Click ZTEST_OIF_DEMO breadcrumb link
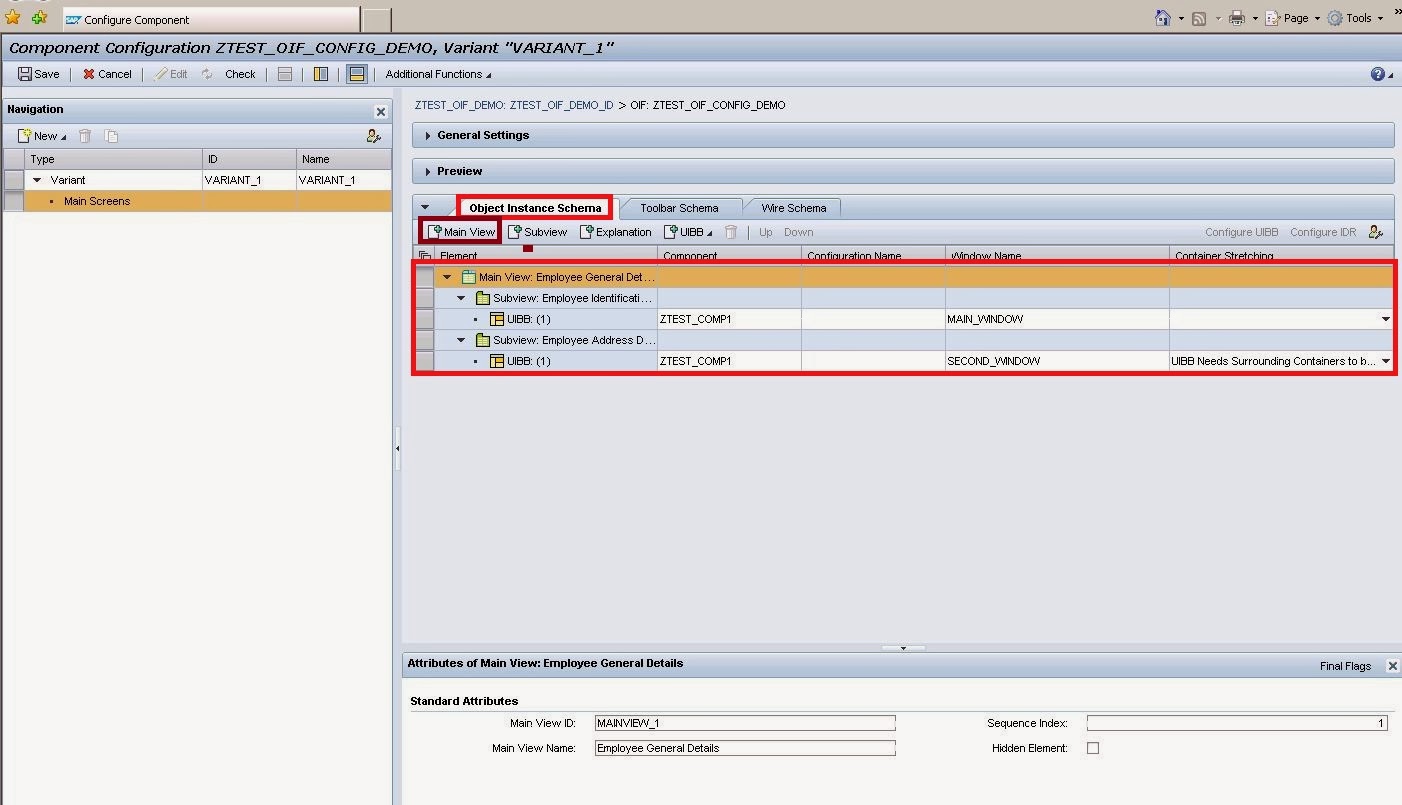The height and width of the screenshot is (805, 1402). coord(514,105)
